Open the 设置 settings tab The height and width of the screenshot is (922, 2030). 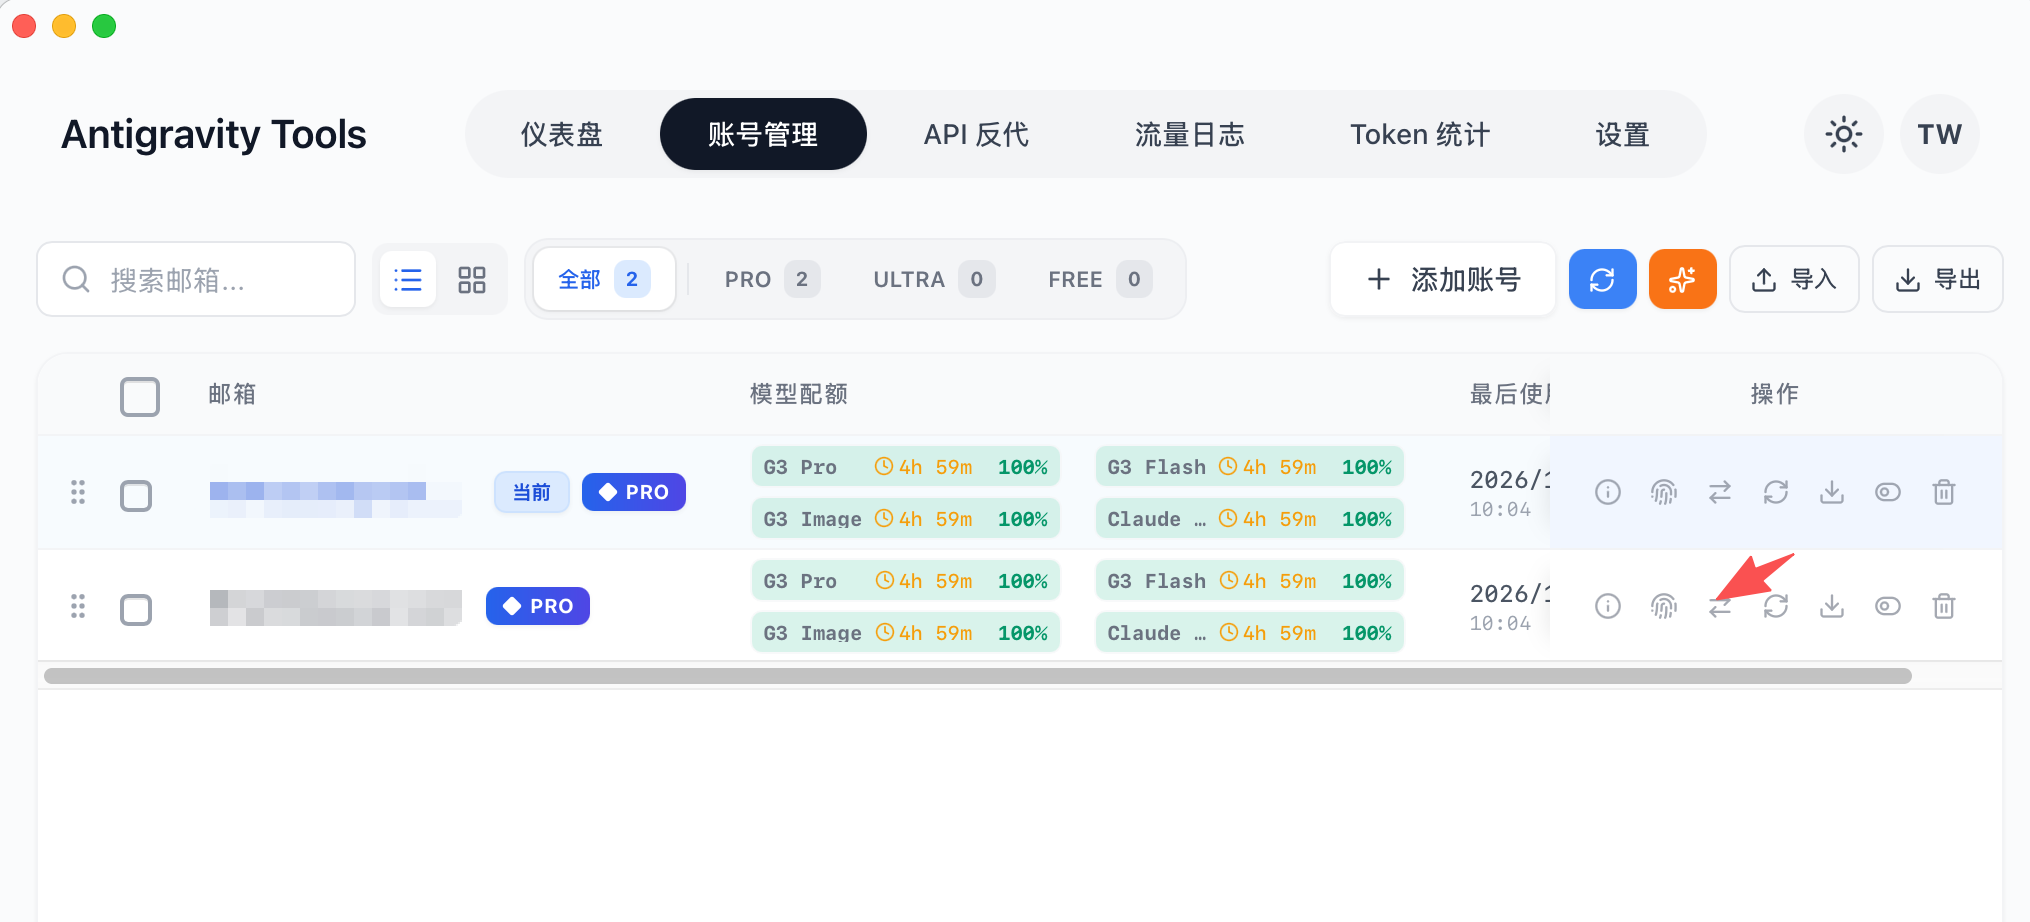(1622, 134)
